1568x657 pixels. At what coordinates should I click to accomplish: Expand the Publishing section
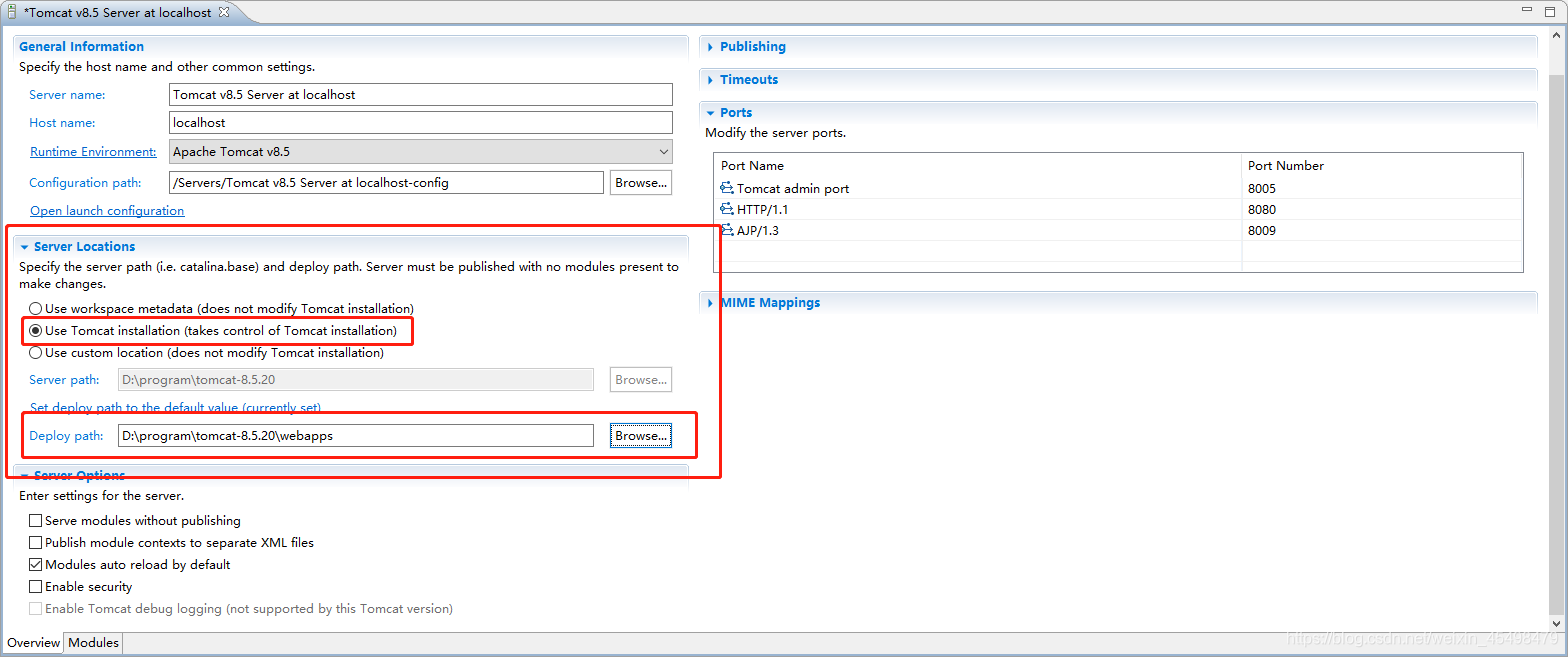click(x=711, y=47)
